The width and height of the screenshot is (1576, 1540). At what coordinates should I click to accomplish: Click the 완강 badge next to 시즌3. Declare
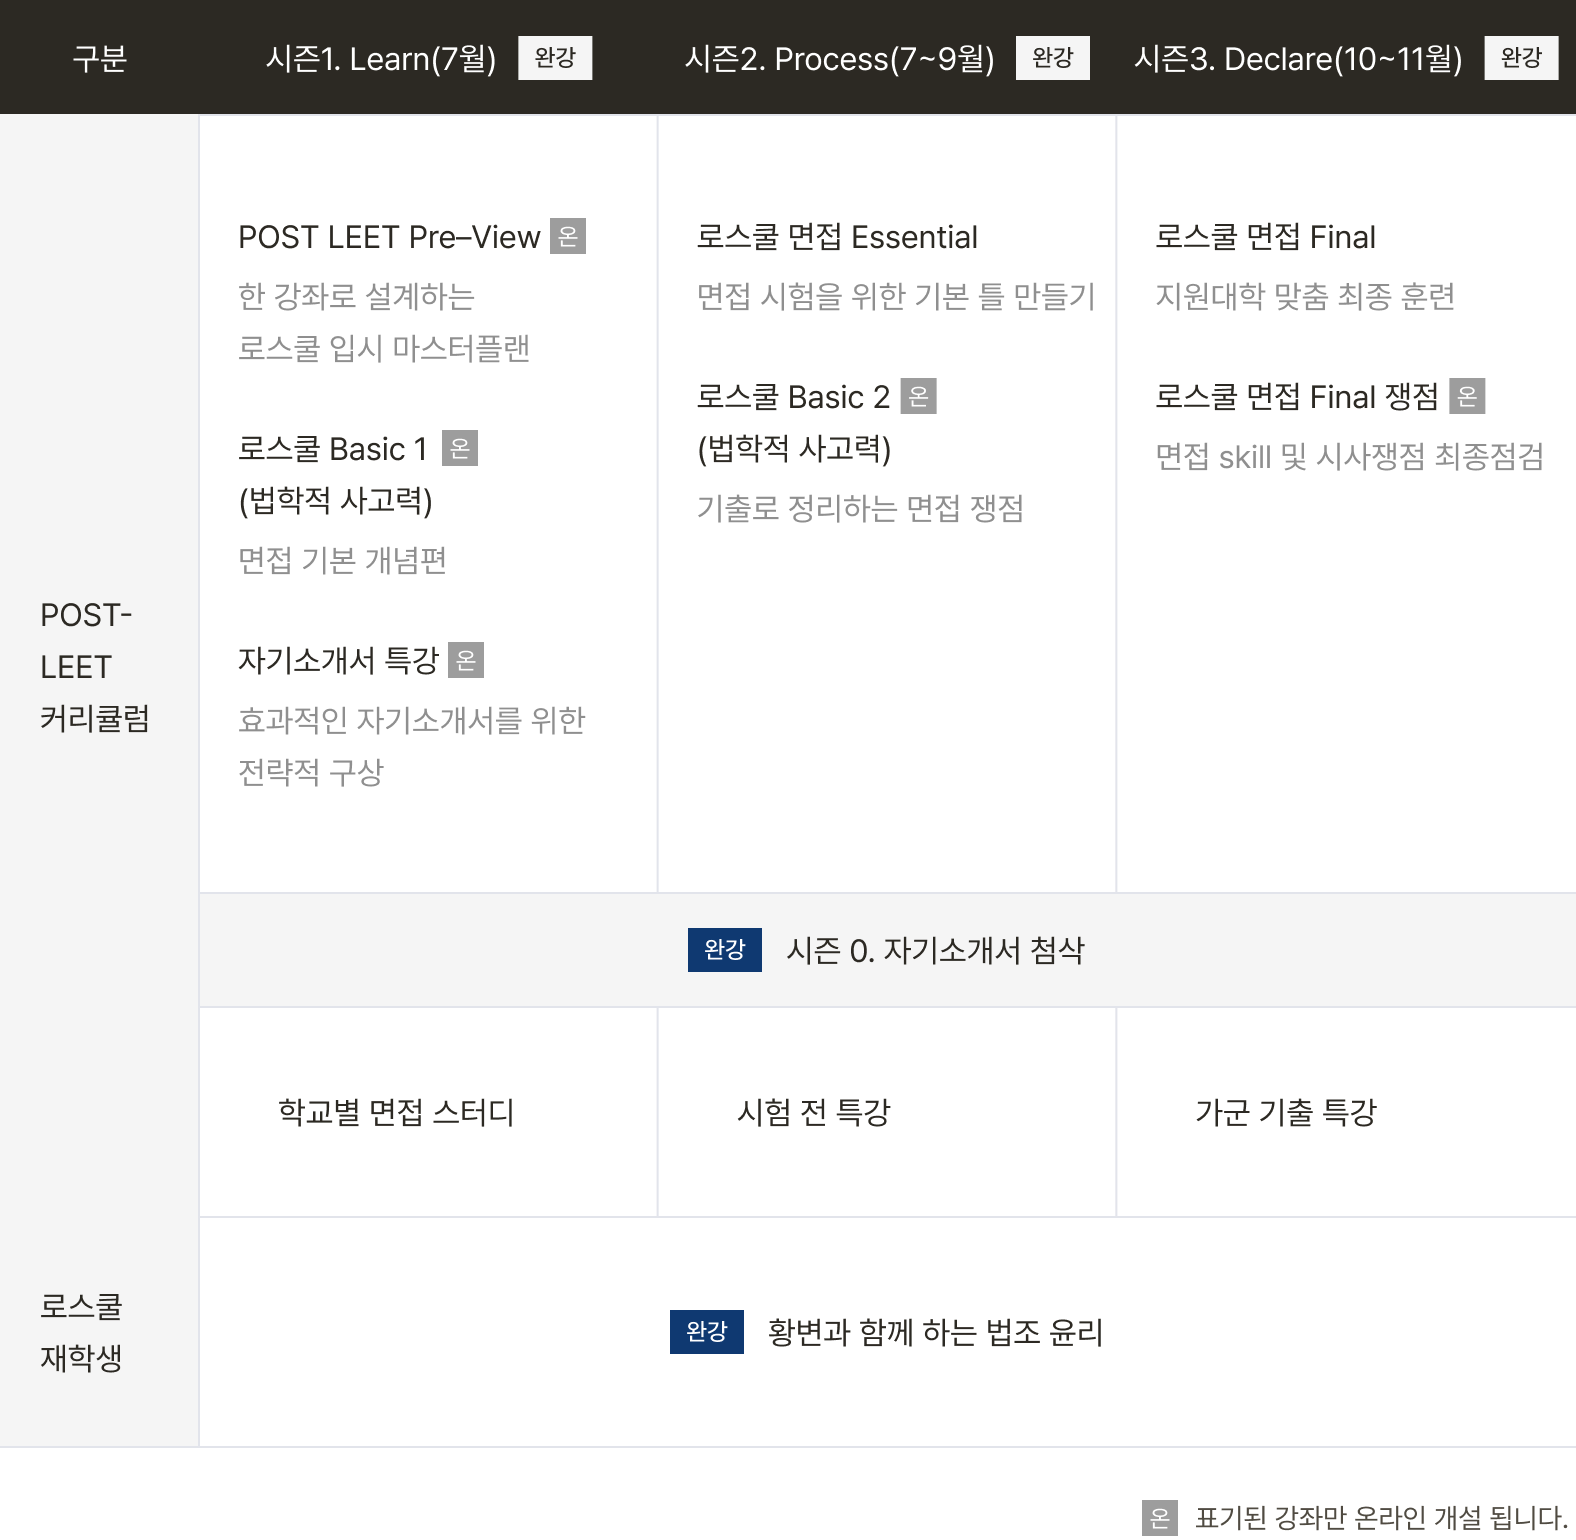[1521, 58]
